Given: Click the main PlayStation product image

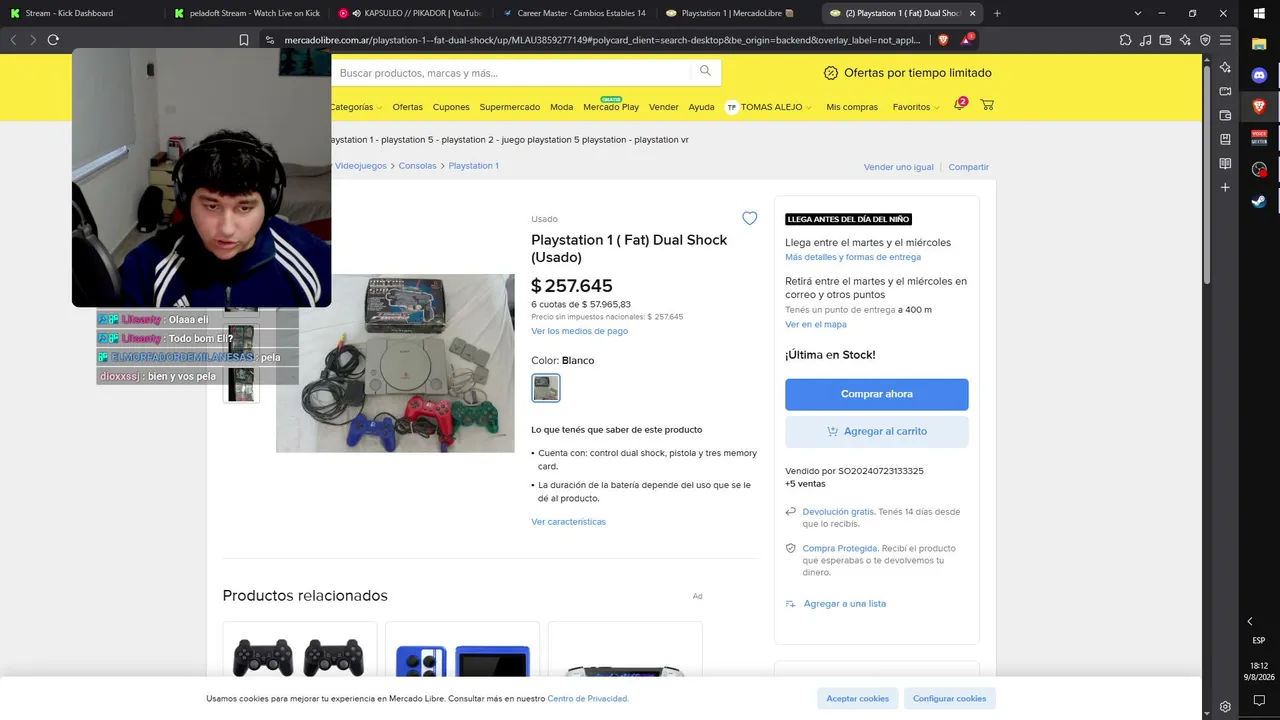Looking at the screenshot, I should click(395, 363).
